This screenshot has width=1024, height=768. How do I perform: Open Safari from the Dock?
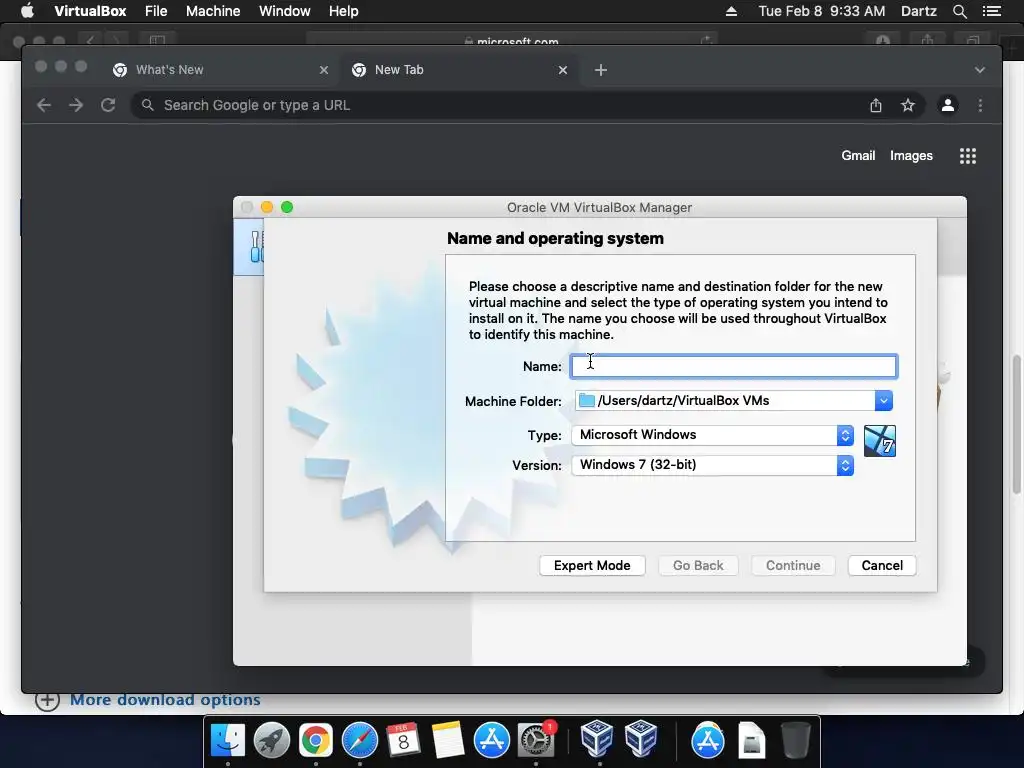point(360,741)
